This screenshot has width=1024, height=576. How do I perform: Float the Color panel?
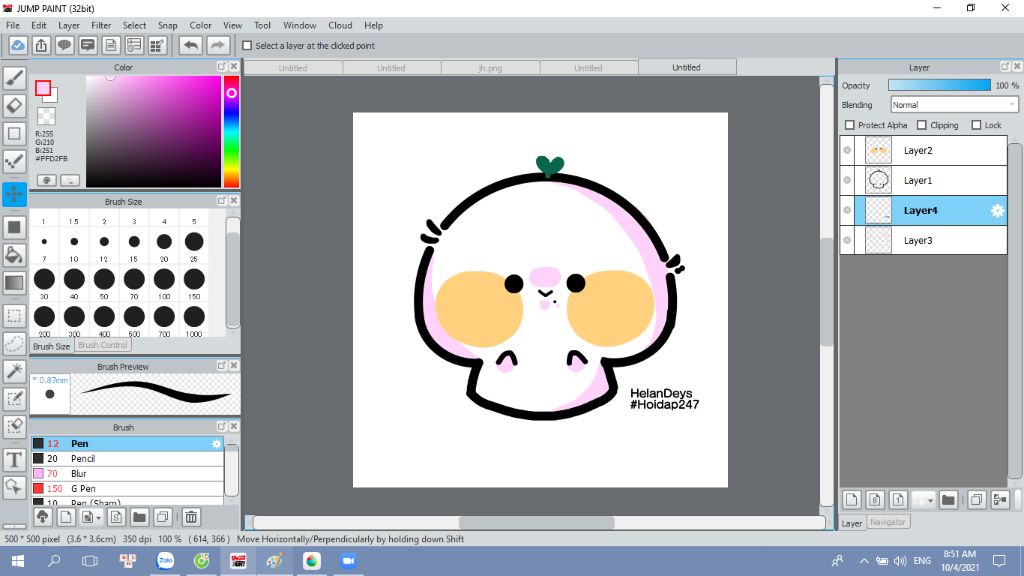click(x=221, y=67)
